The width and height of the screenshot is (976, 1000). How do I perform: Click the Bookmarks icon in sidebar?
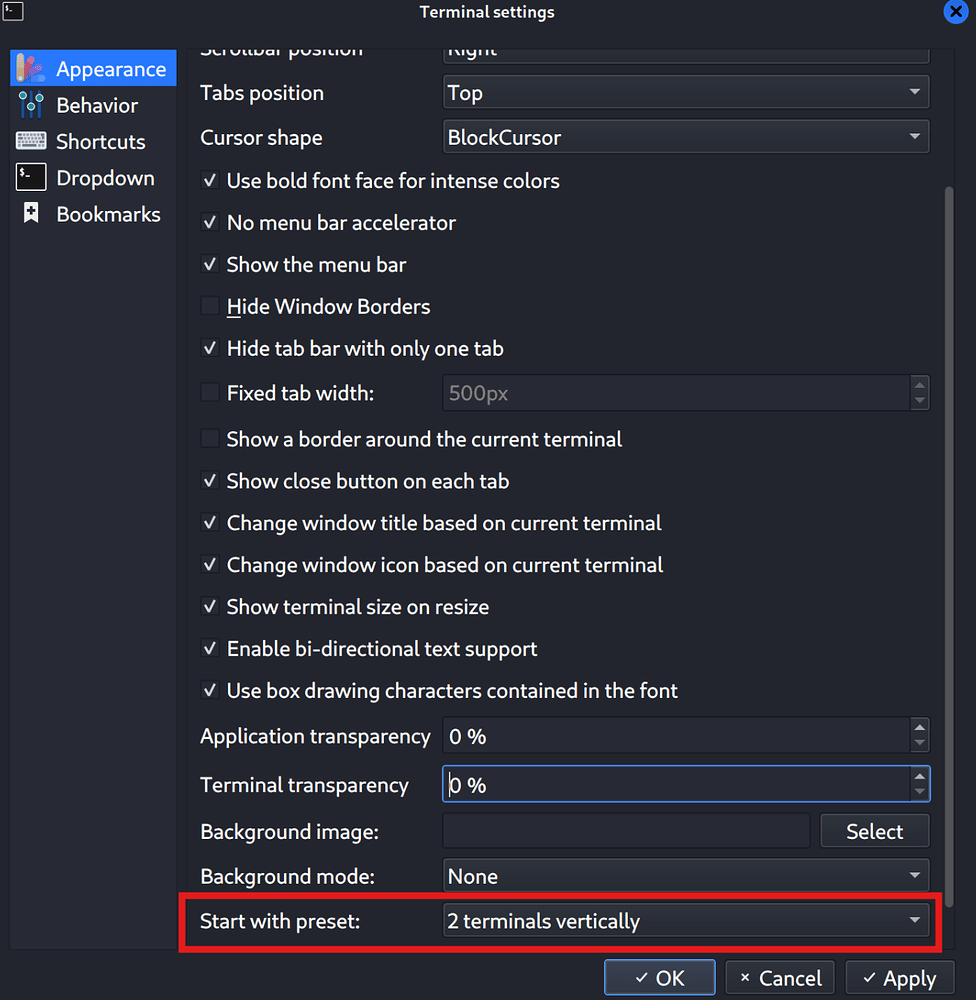(31, 213)
